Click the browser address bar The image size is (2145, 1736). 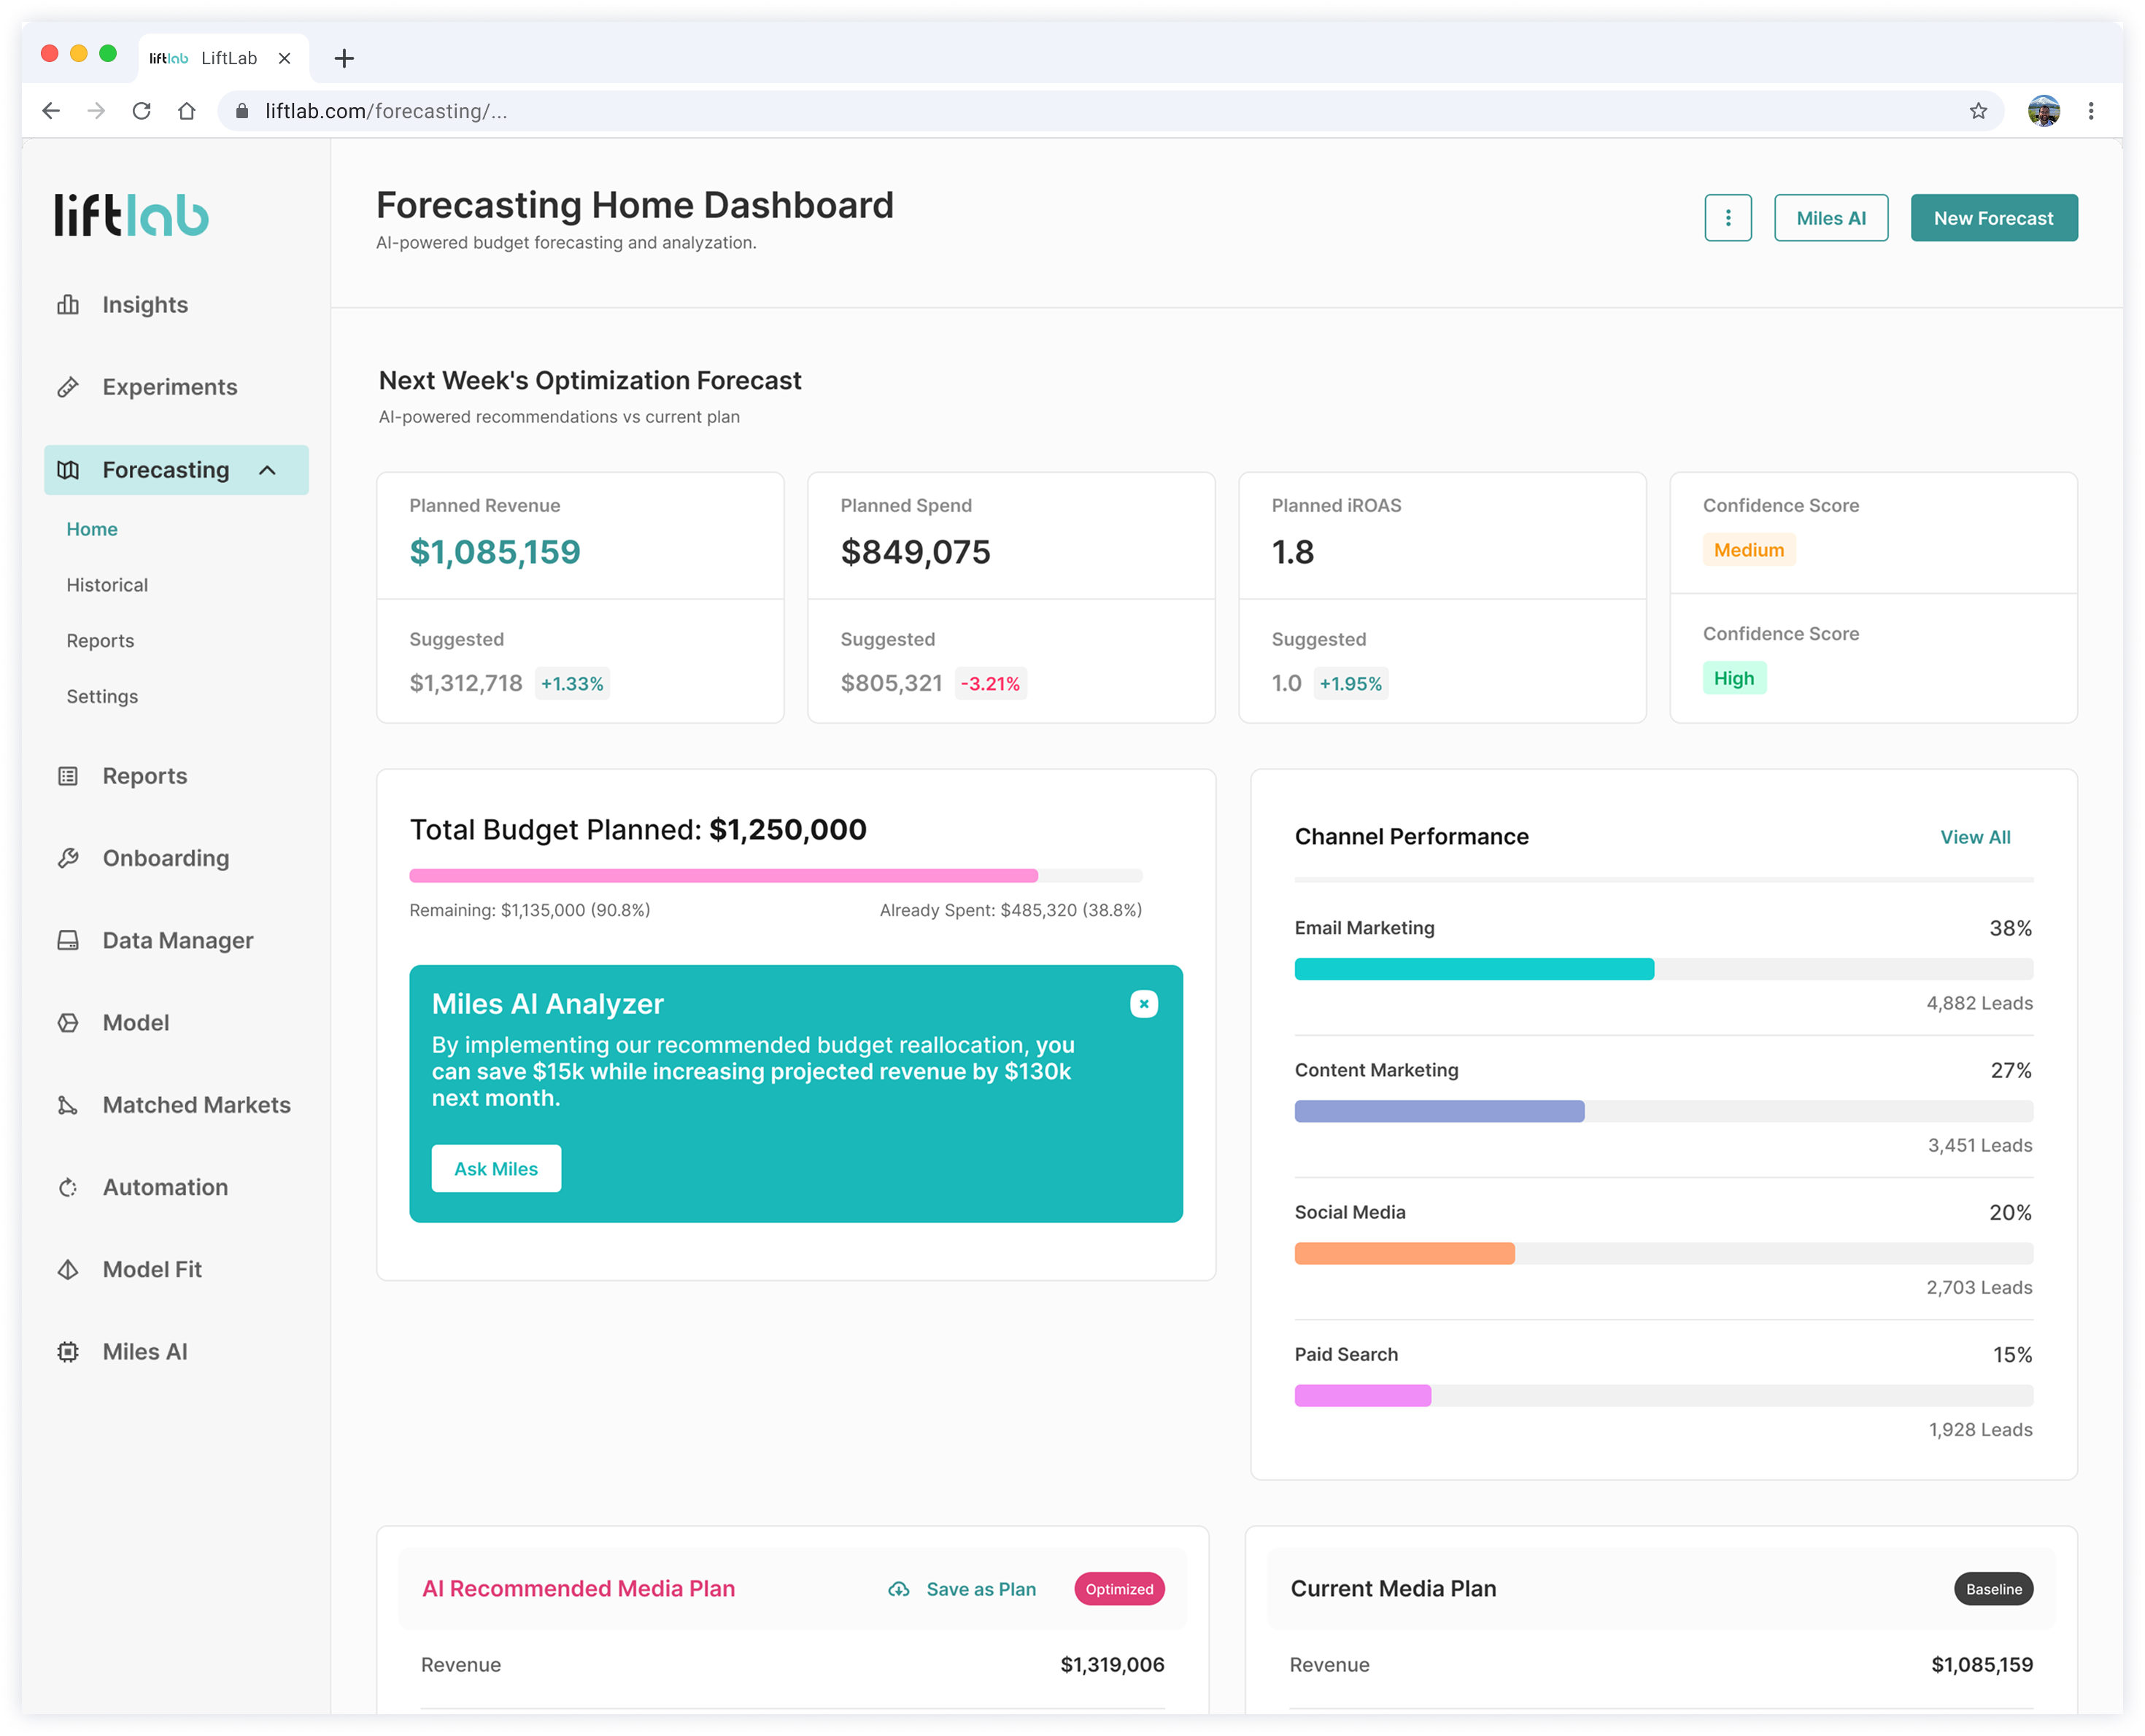[x=1110, y=111]
